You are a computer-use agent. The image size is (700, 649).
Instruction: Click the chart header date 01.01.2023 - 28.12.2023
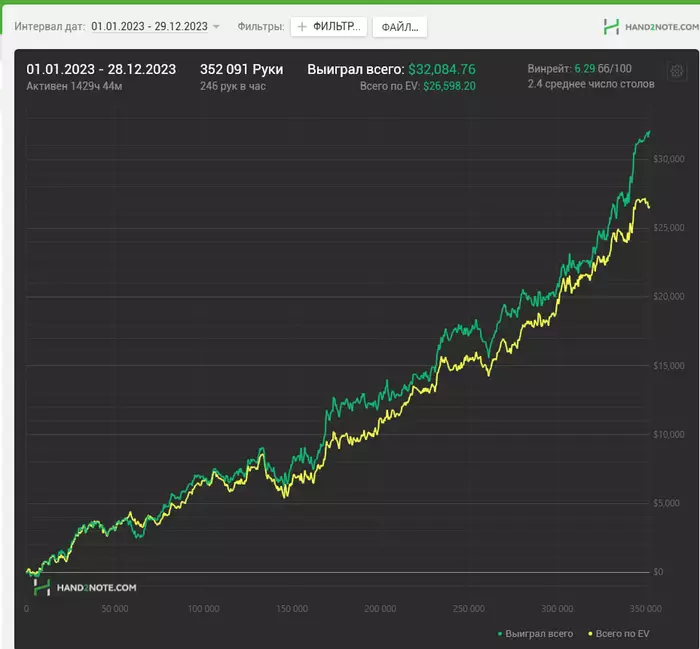point(101,69)
